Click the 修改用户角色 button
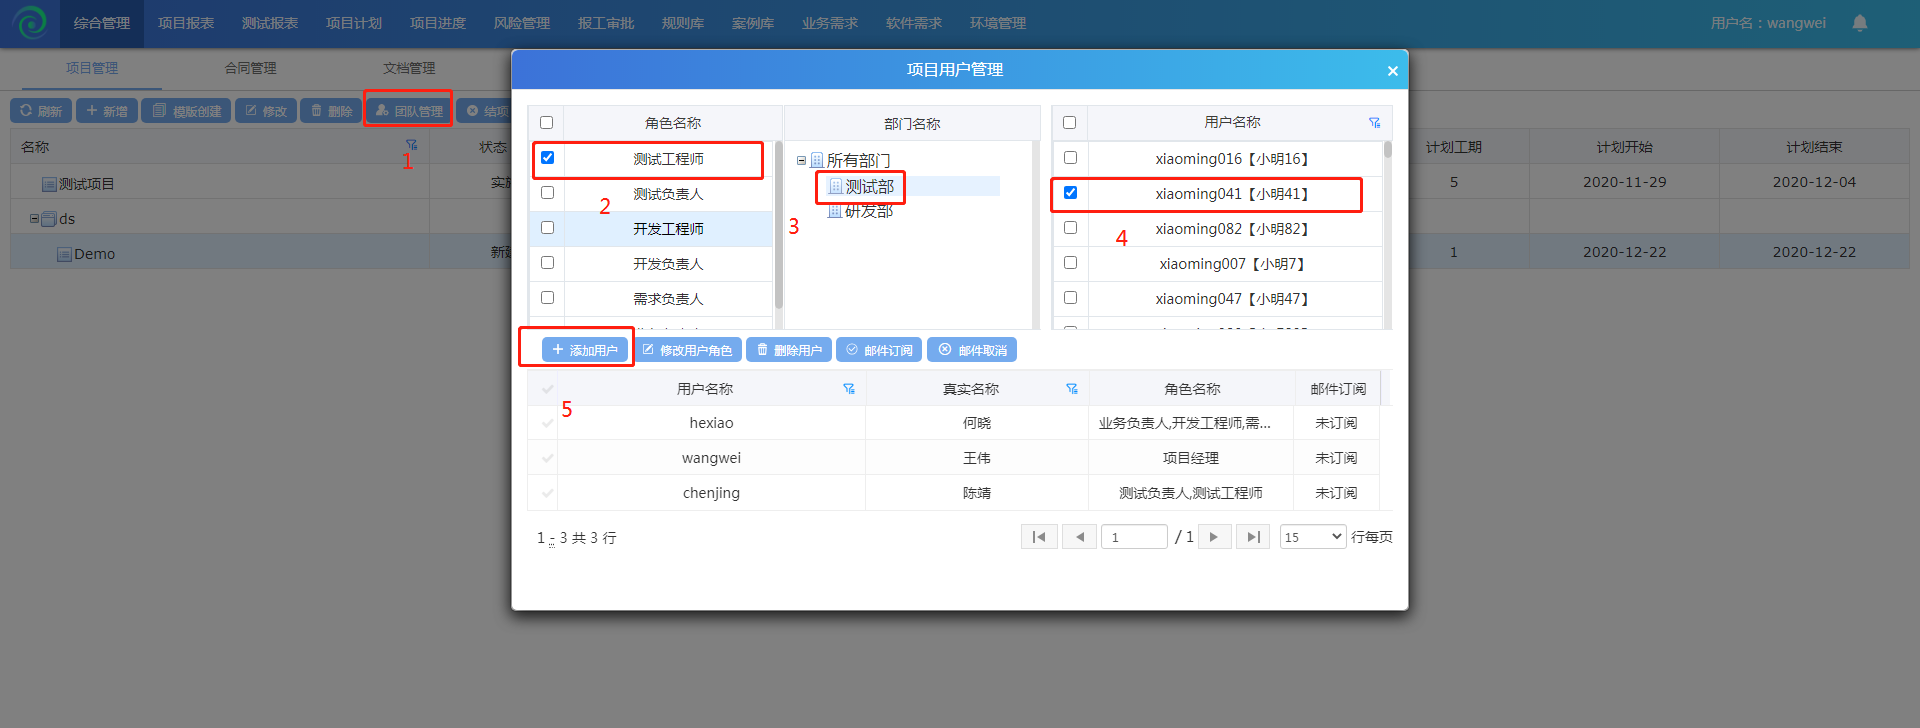The image size is (1920, 728). coord(687,350)
